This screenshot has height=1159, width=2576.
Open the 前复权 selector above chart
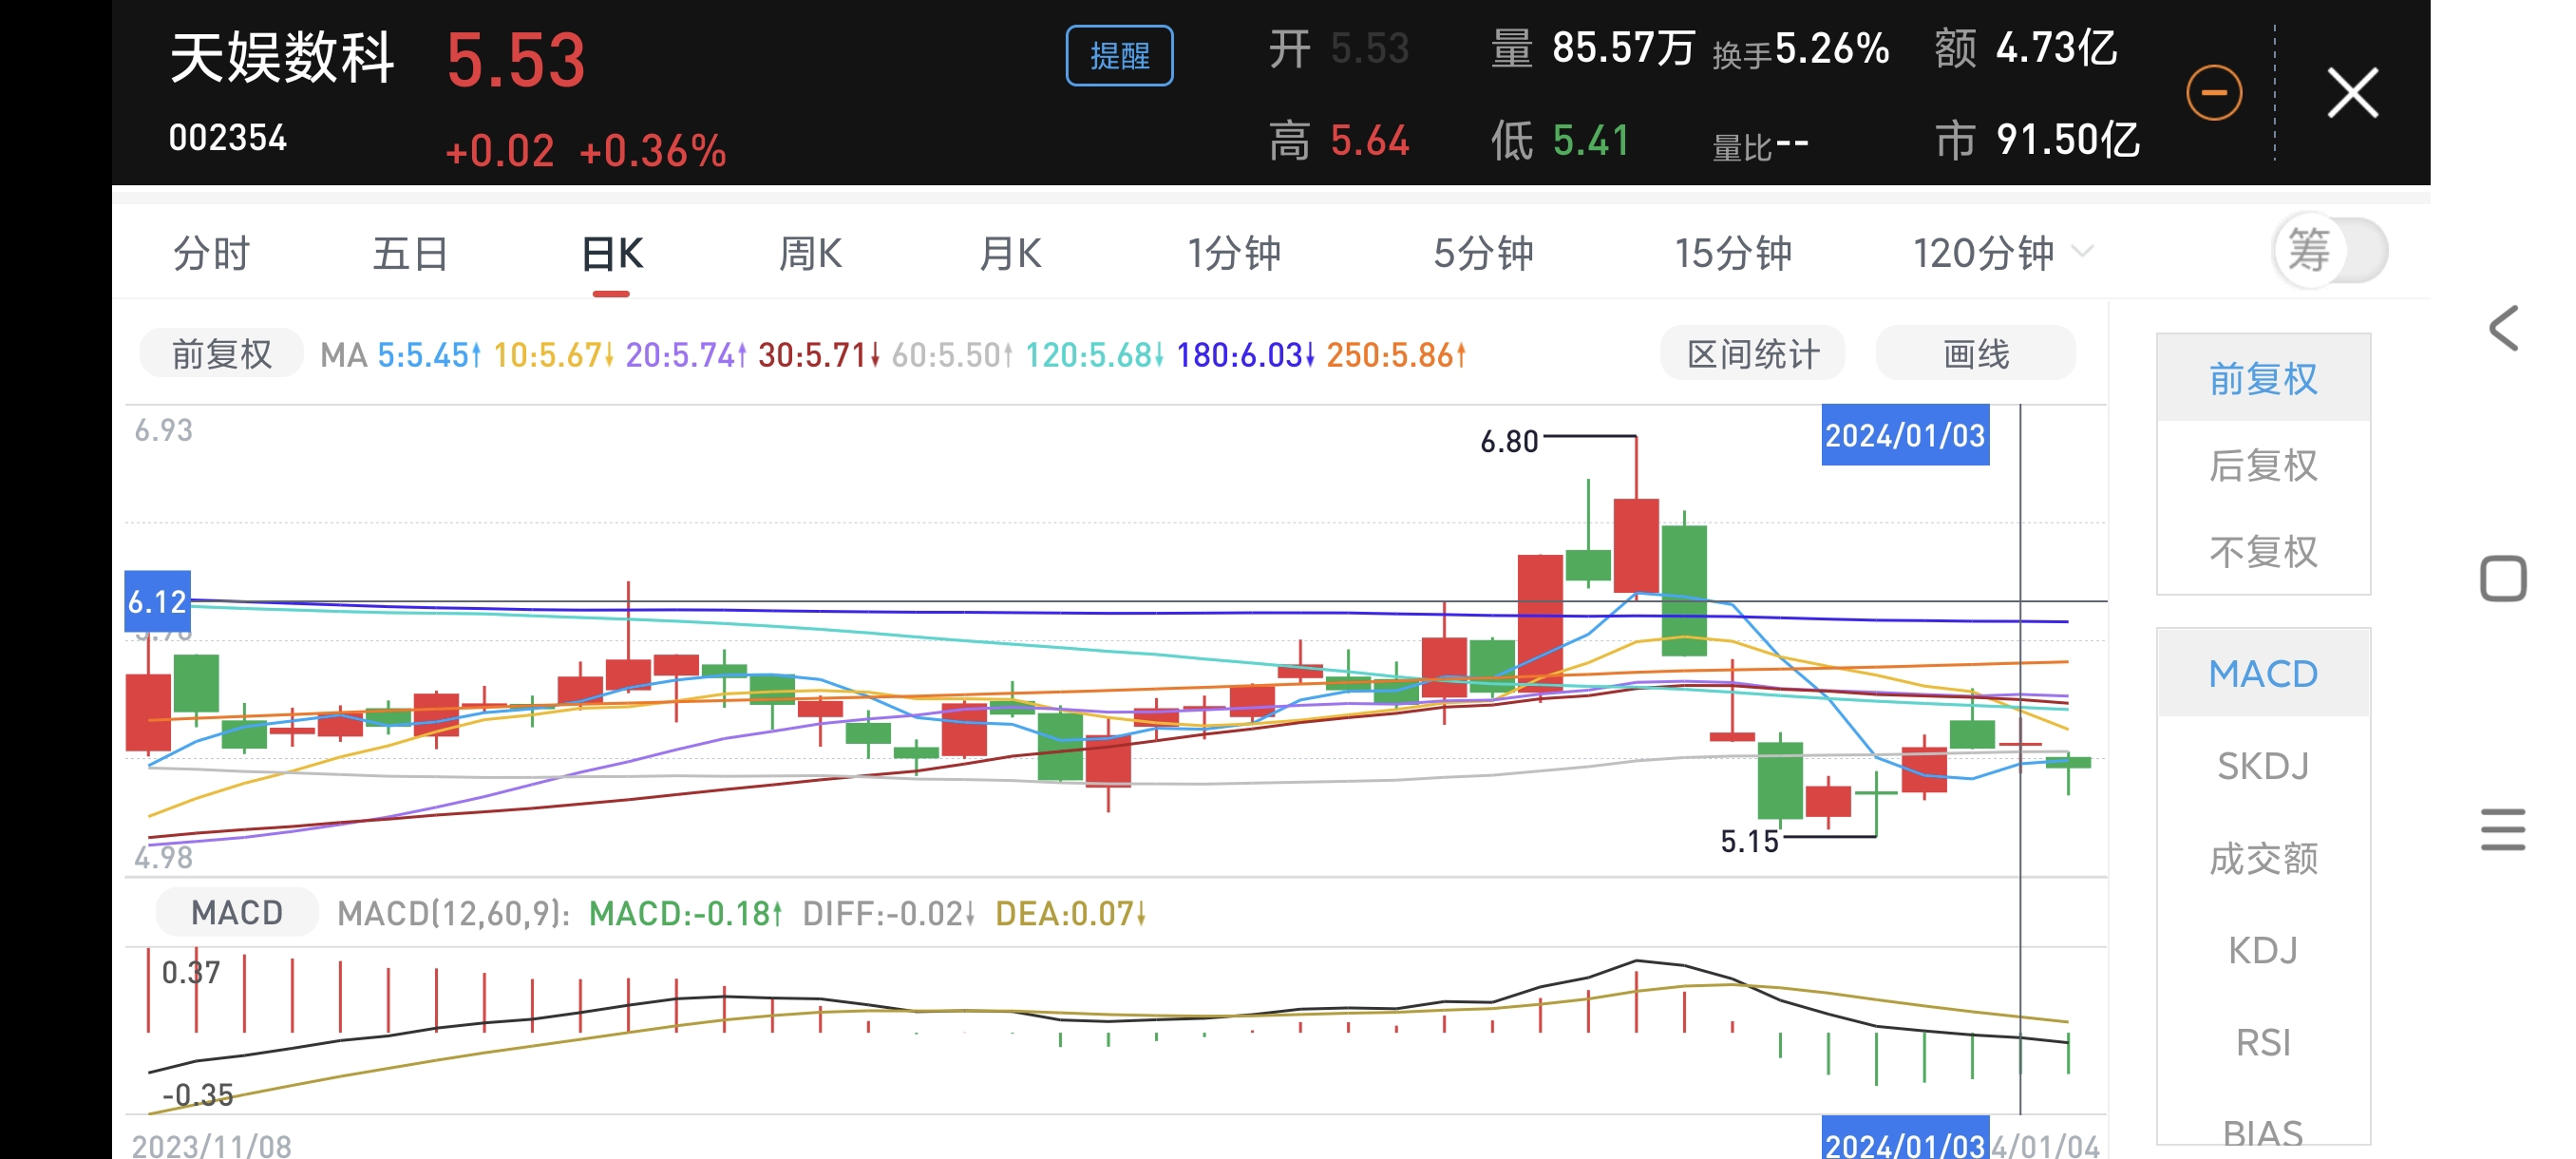[x=221, y=354]
